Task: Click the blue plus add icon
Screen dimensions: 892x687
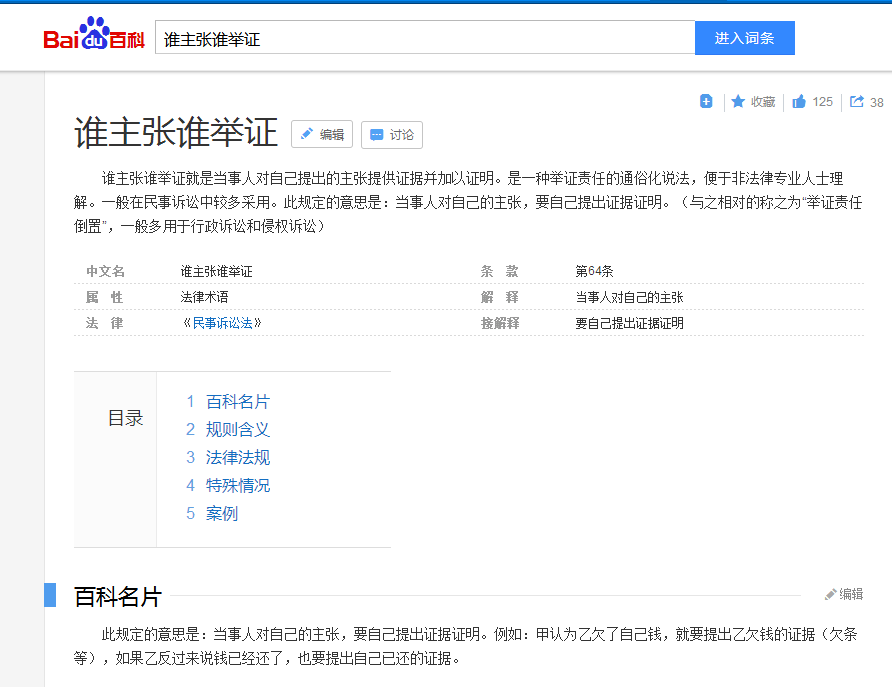Action: [x=706, y=101]
